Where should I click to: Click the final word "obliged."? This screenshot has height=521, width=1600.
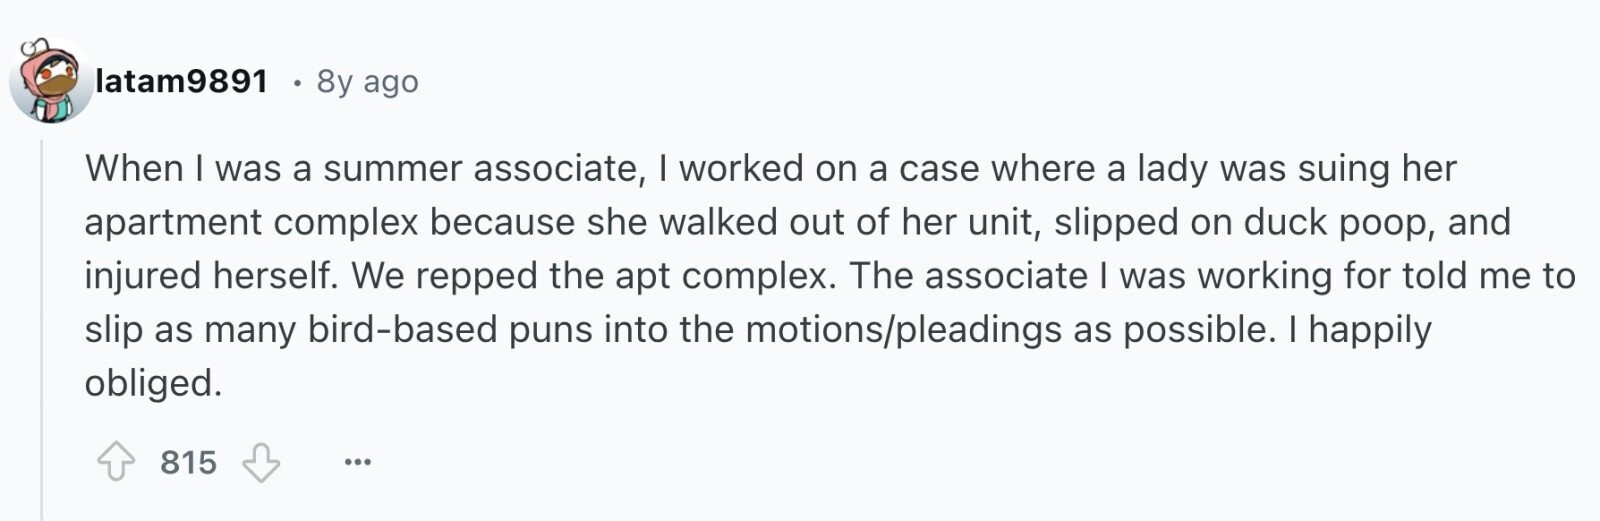coord(153,383)
